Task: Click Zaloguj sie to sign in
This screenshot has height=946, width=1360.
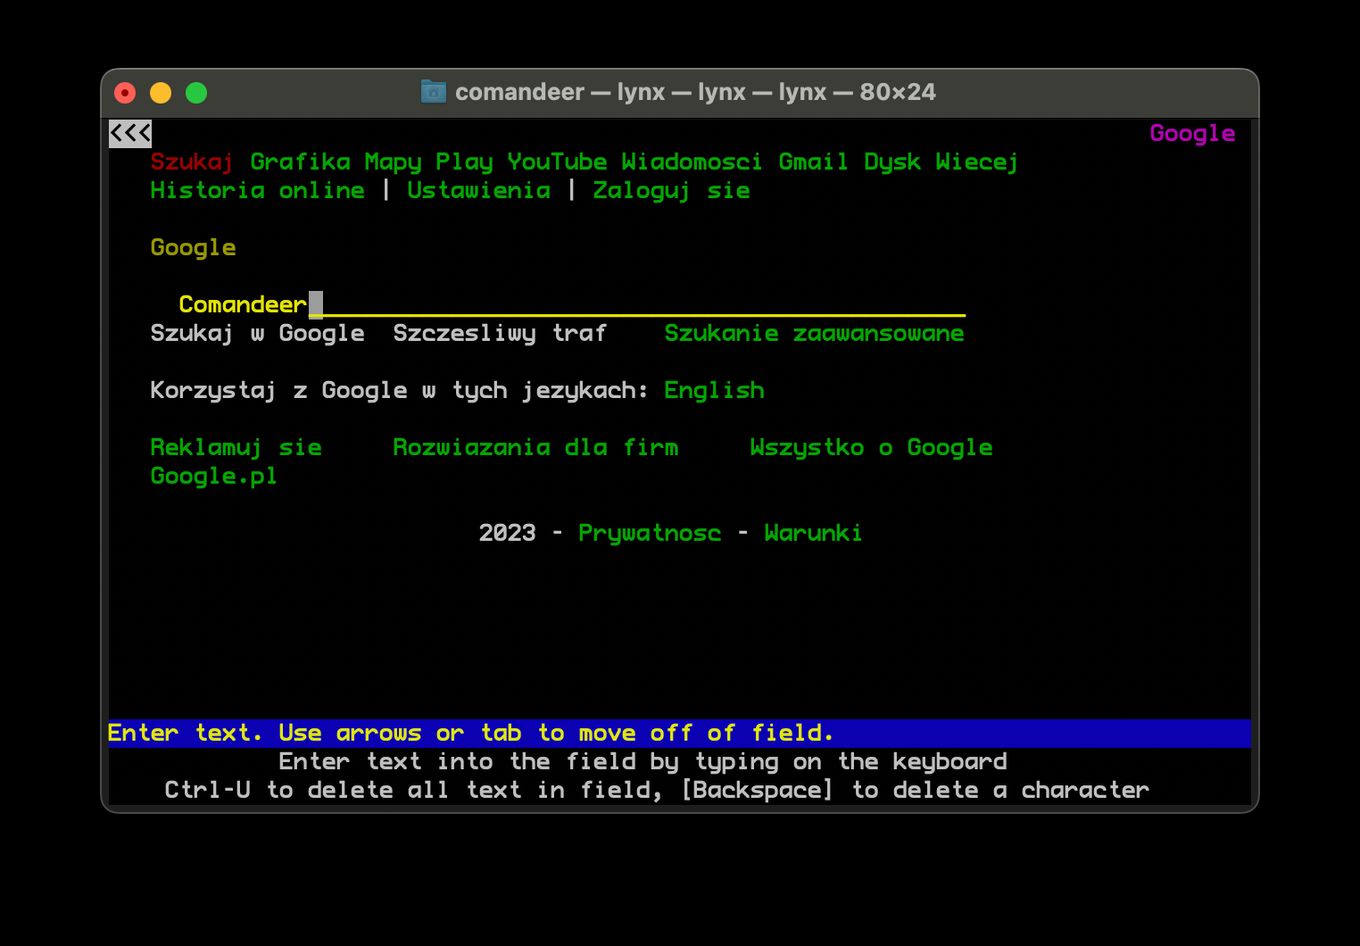Action: tap(671, 190)
